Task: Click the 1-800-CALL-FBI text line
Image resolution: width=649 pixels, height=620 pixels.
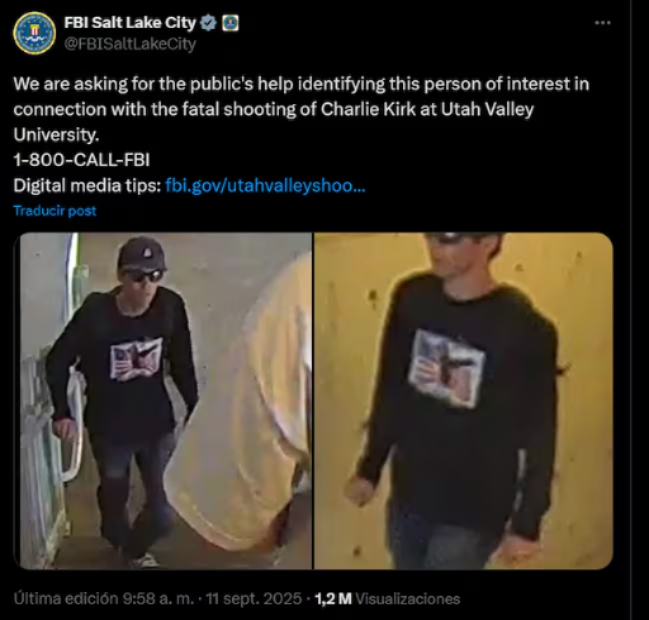Action: pyautogui.click(x=82, y=160)
